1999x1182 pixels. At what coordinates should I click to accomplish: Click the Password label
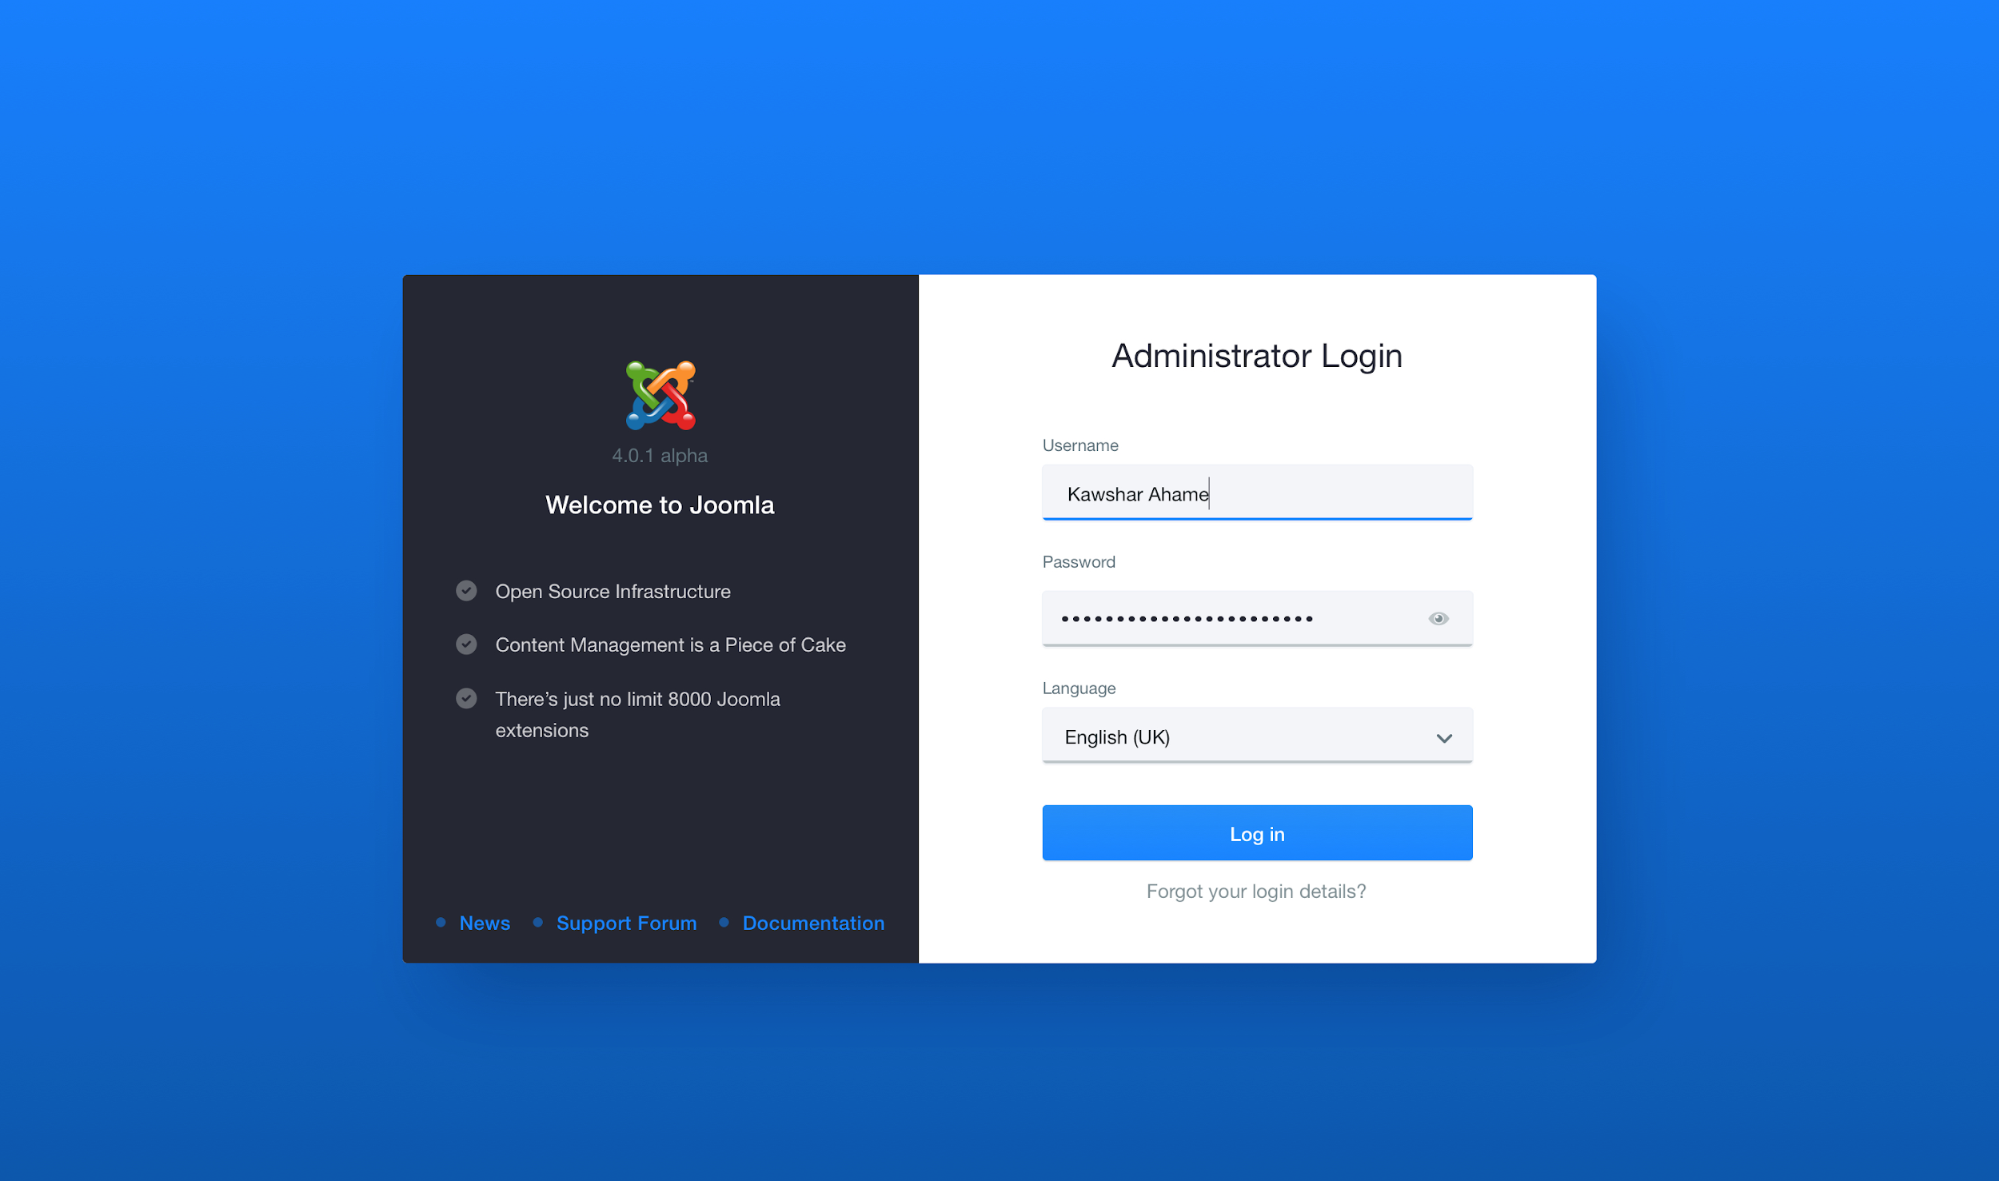1079,562
